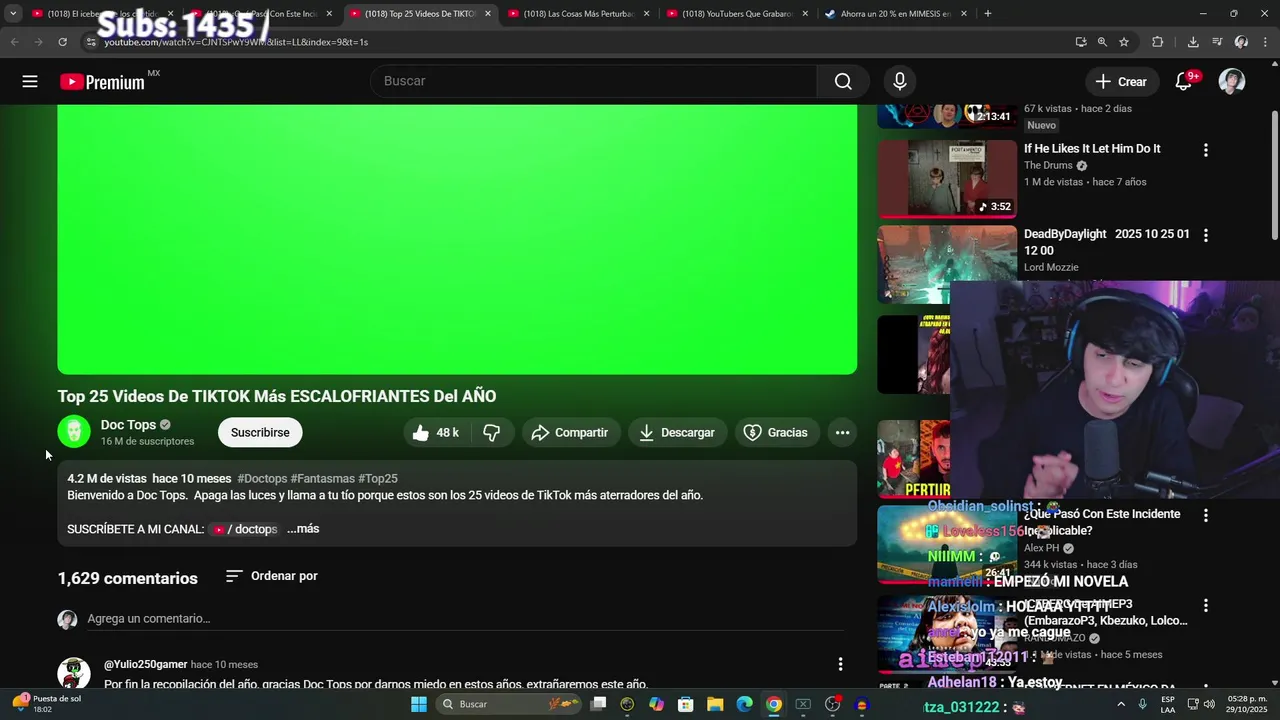Open the YouTube hamburger guide menu
The height and width of the screenshot is (720, 1280).
tap(30, 81)
